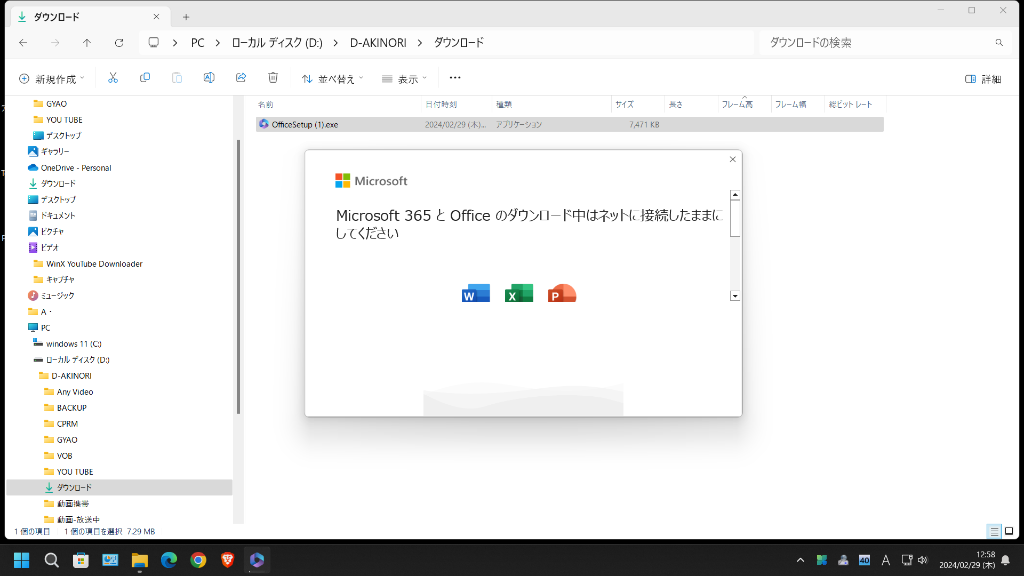
Task: Click D-AKINORI in the address bar
Action: (378, 42)
